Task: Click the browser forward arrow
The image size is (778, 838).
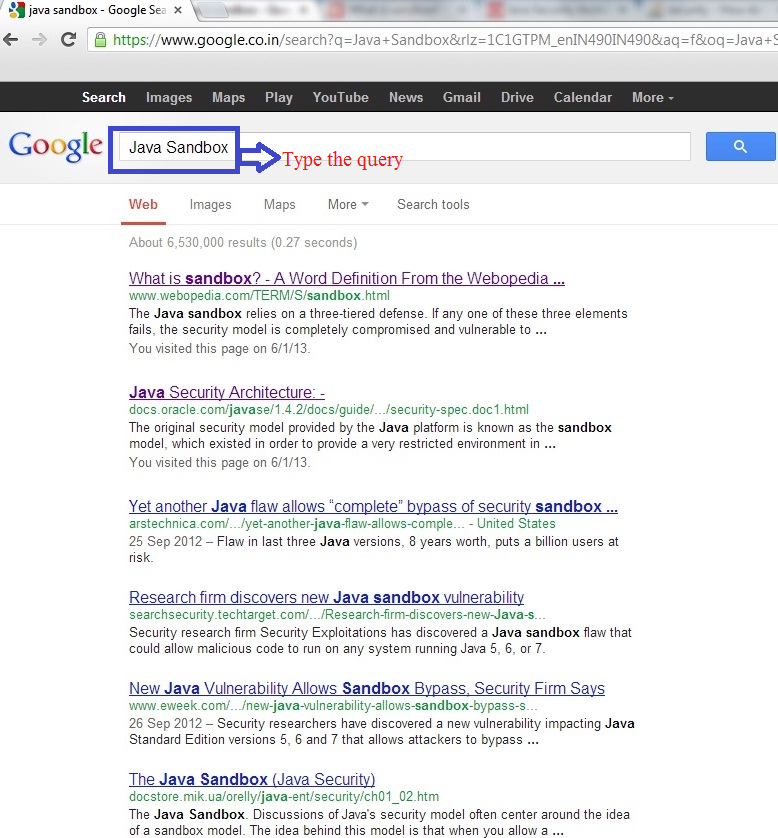Action: pos(40,40)
